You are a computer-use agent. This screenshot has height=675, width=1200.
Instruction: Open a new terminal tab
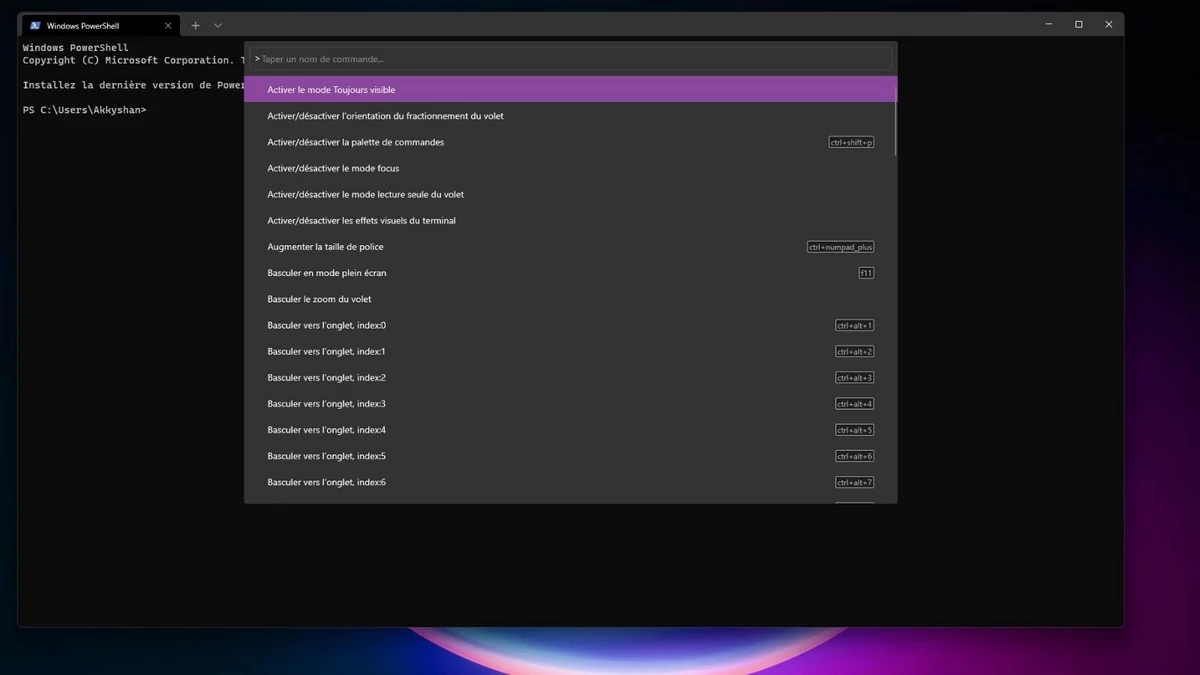[195, 25]
